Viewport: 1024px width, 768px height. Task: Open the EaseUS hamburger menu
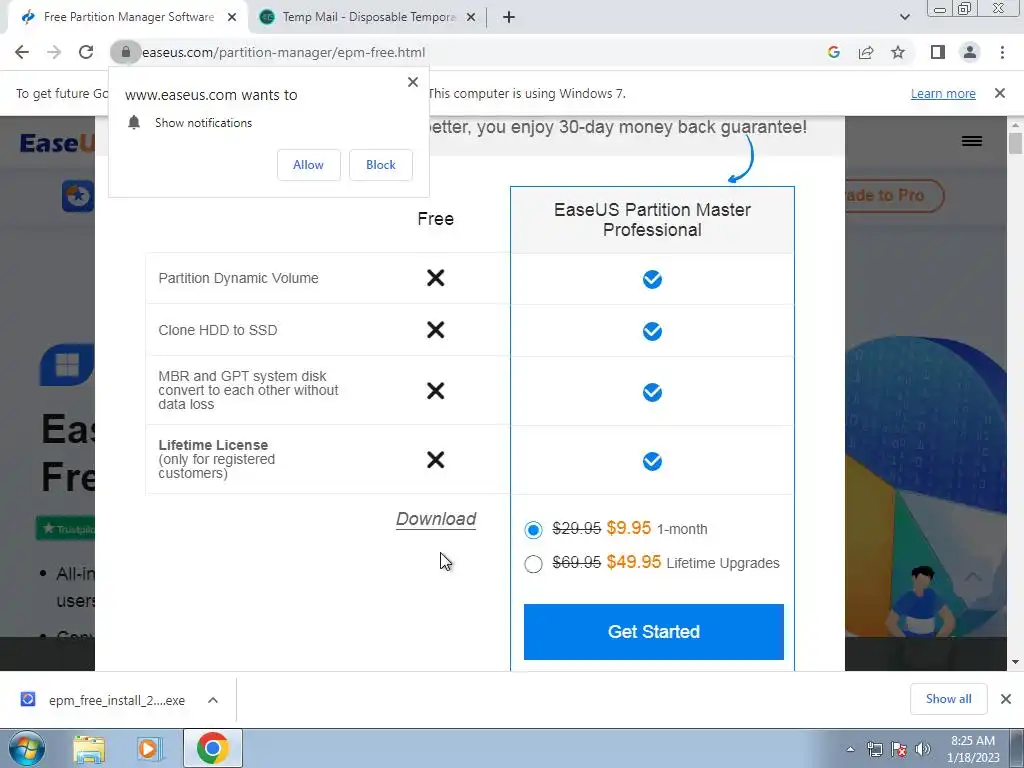972,141
